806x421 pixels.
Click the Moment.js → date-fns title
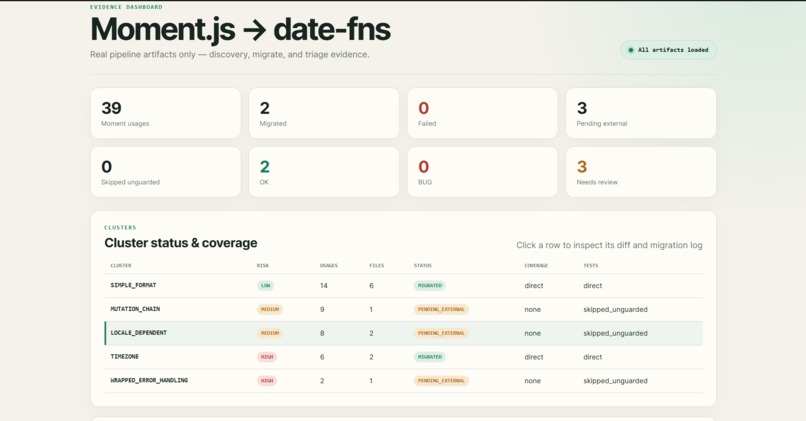tap(241, 29)
